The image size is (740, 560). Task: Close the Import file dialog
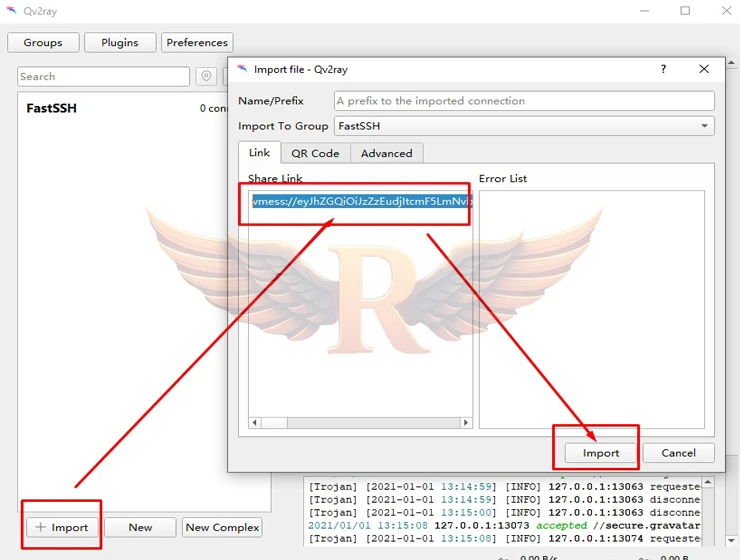(x=704, y=69)
